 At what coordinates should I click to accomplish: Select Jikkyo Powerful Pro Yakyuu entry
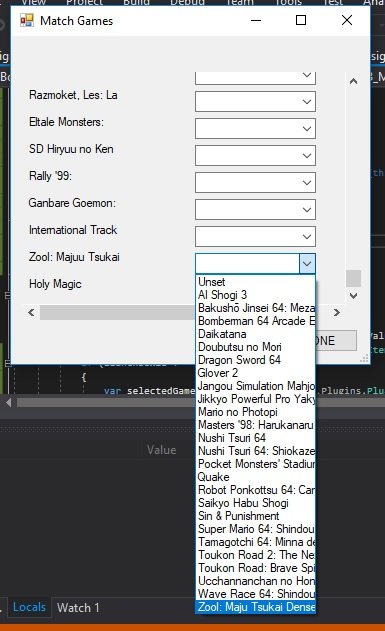[x=255, y=399]
